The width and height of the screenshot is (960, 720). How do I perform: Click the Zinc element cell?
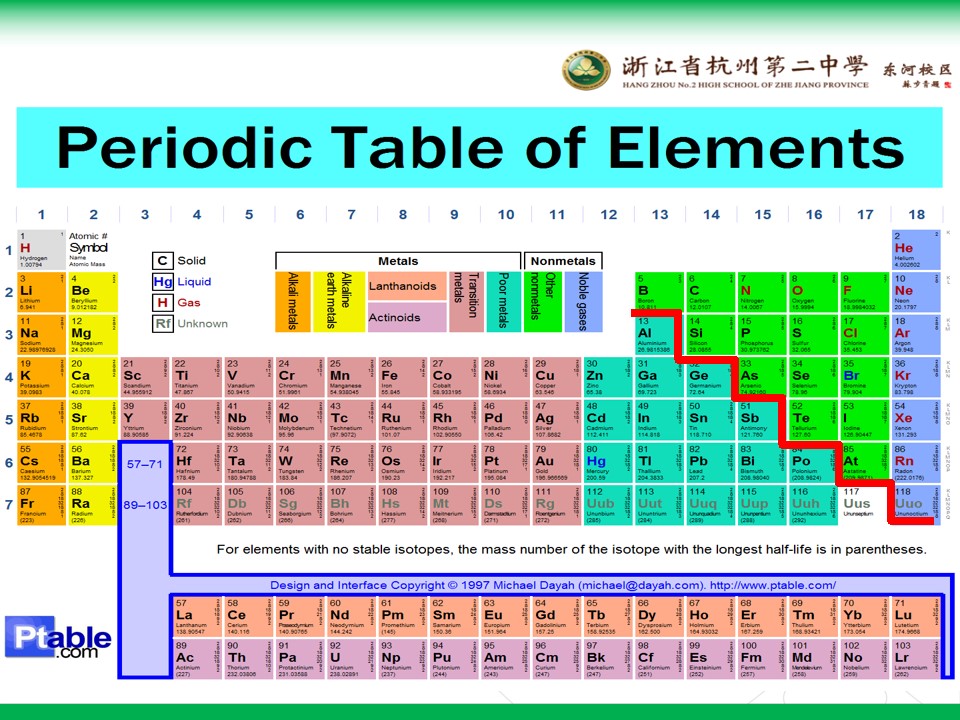[608, 377]
